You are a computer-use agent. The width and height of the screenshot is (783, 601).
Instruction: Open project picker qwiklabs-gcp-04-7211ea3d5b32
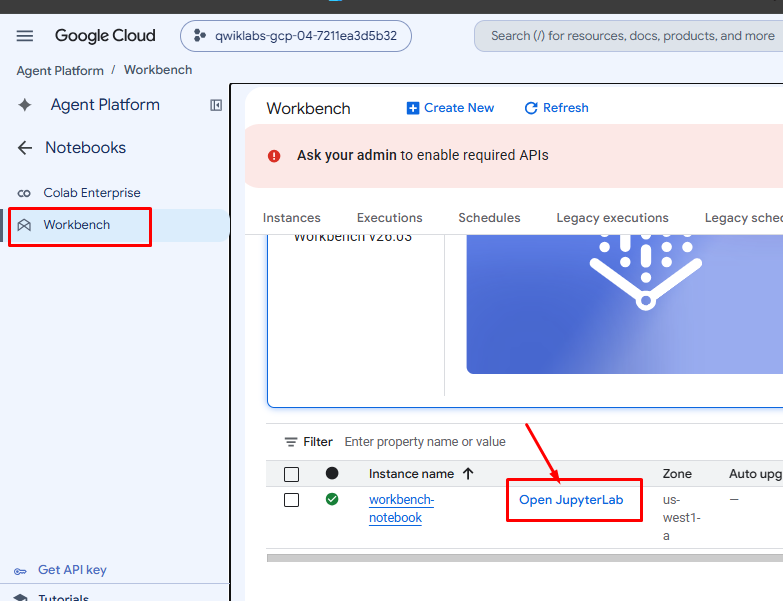tap(296, 36)
